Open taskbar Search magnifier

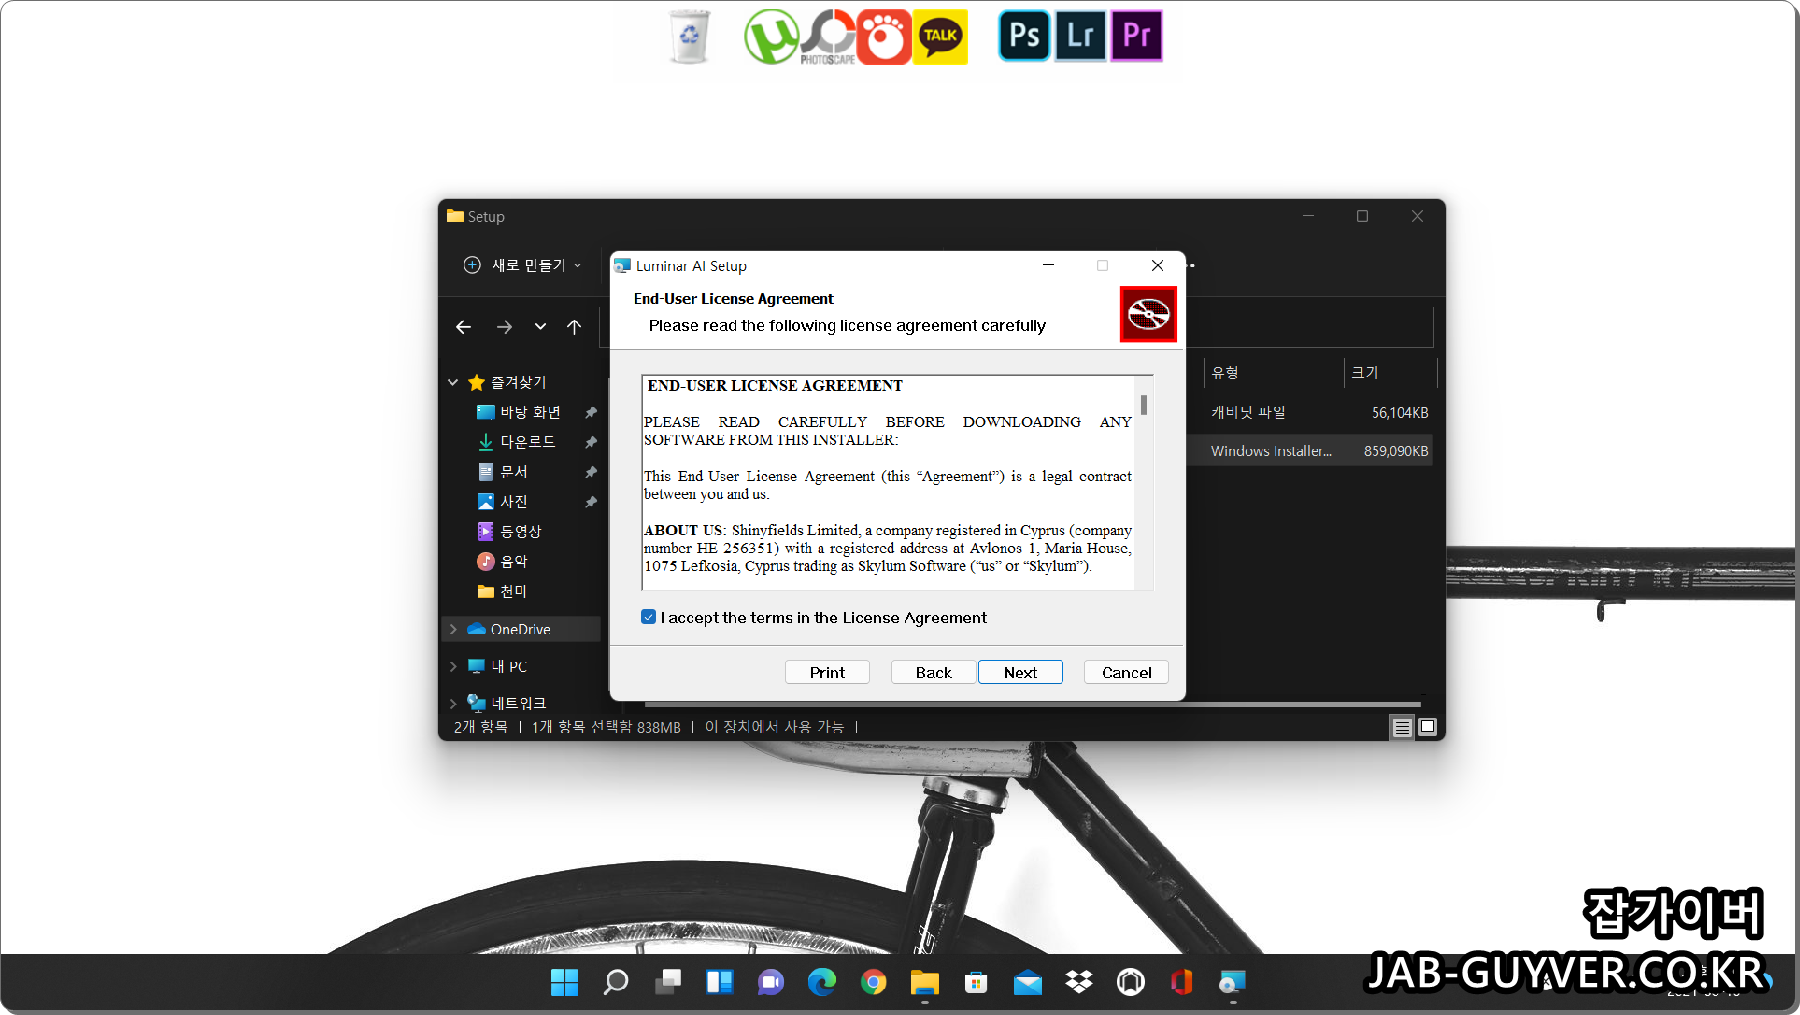(x=616, y=983)
